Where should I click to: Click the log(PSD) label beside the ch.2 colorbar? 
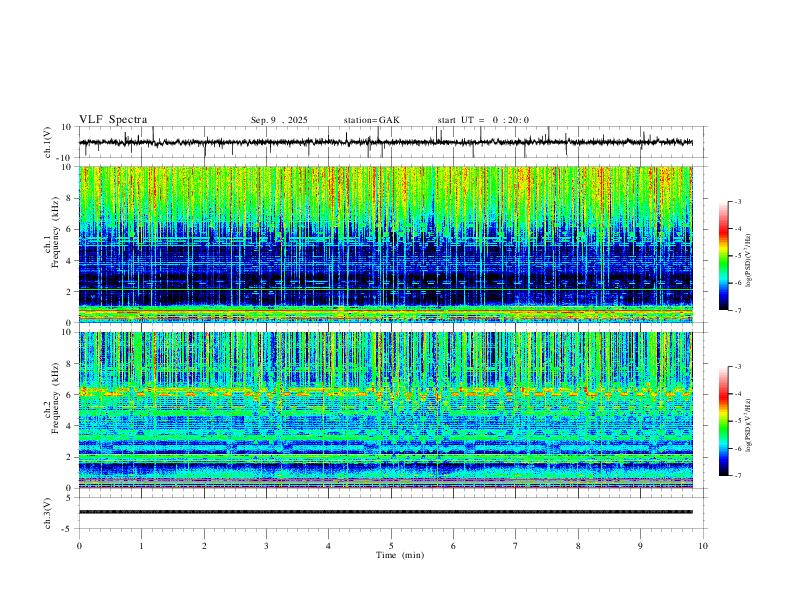click(x=749, y=425)
